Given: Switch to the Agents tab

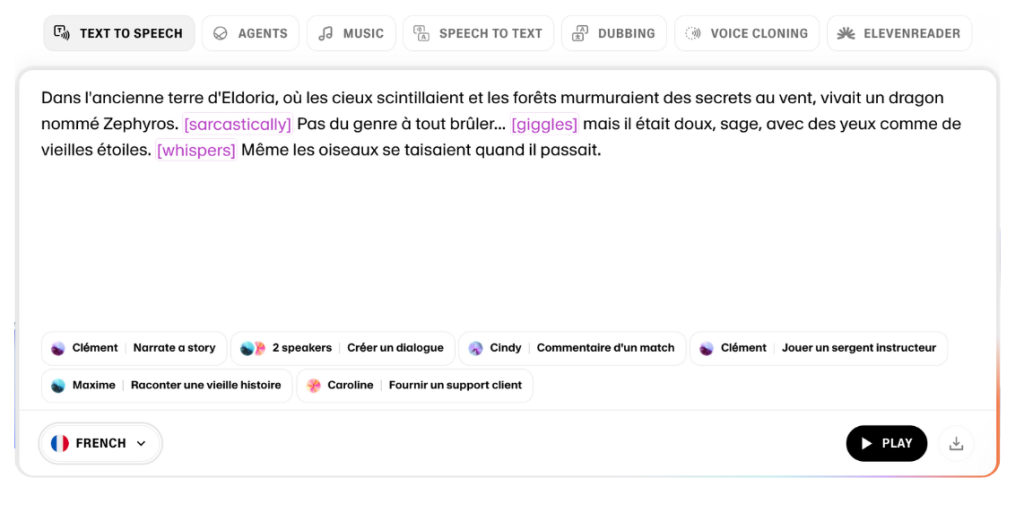Looking at the screenshot, I should click(250, 33).
